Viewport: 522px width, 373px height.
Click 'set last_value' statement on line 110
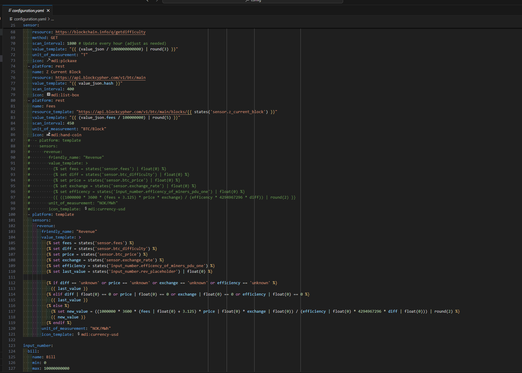[129, 271]
